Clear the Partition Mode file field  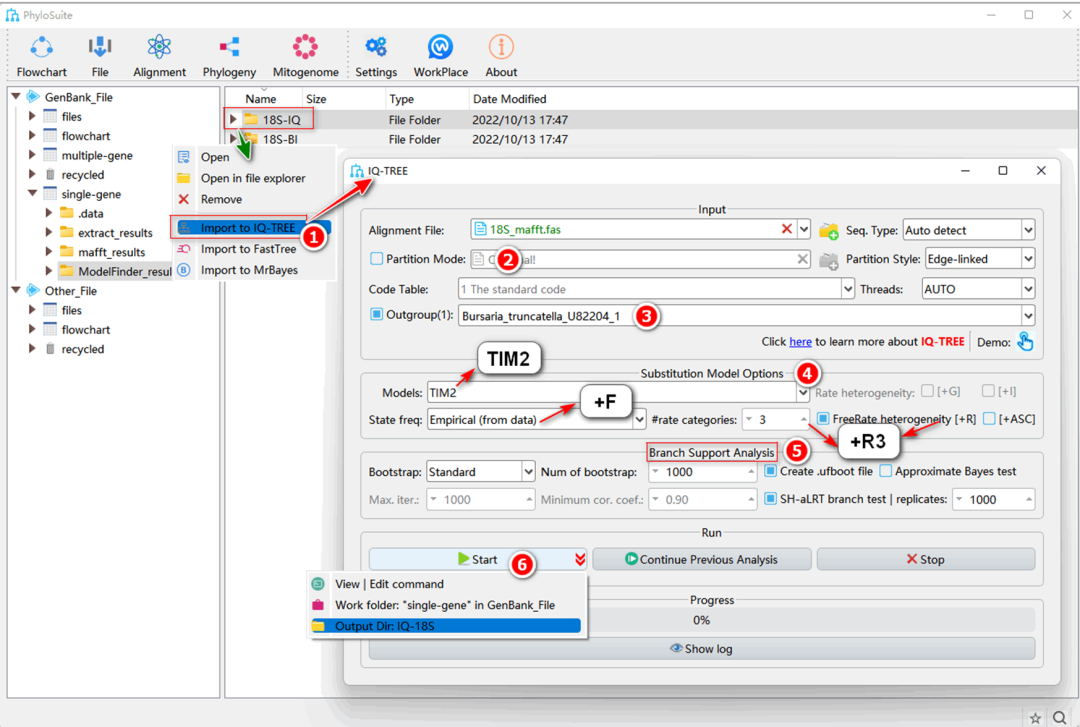point(802,259)
